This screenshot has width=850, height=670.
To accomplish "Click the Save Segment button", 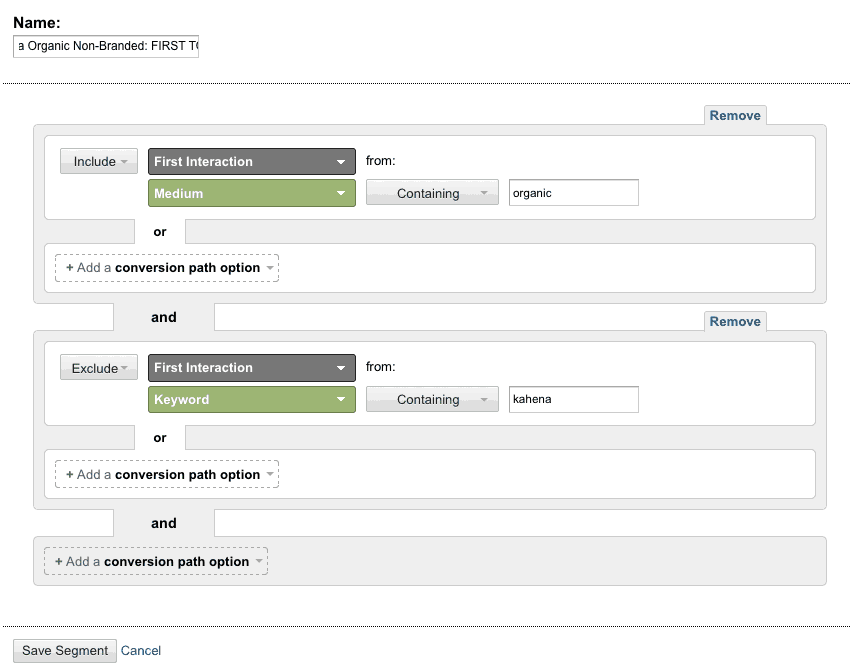I will (65, 650).
